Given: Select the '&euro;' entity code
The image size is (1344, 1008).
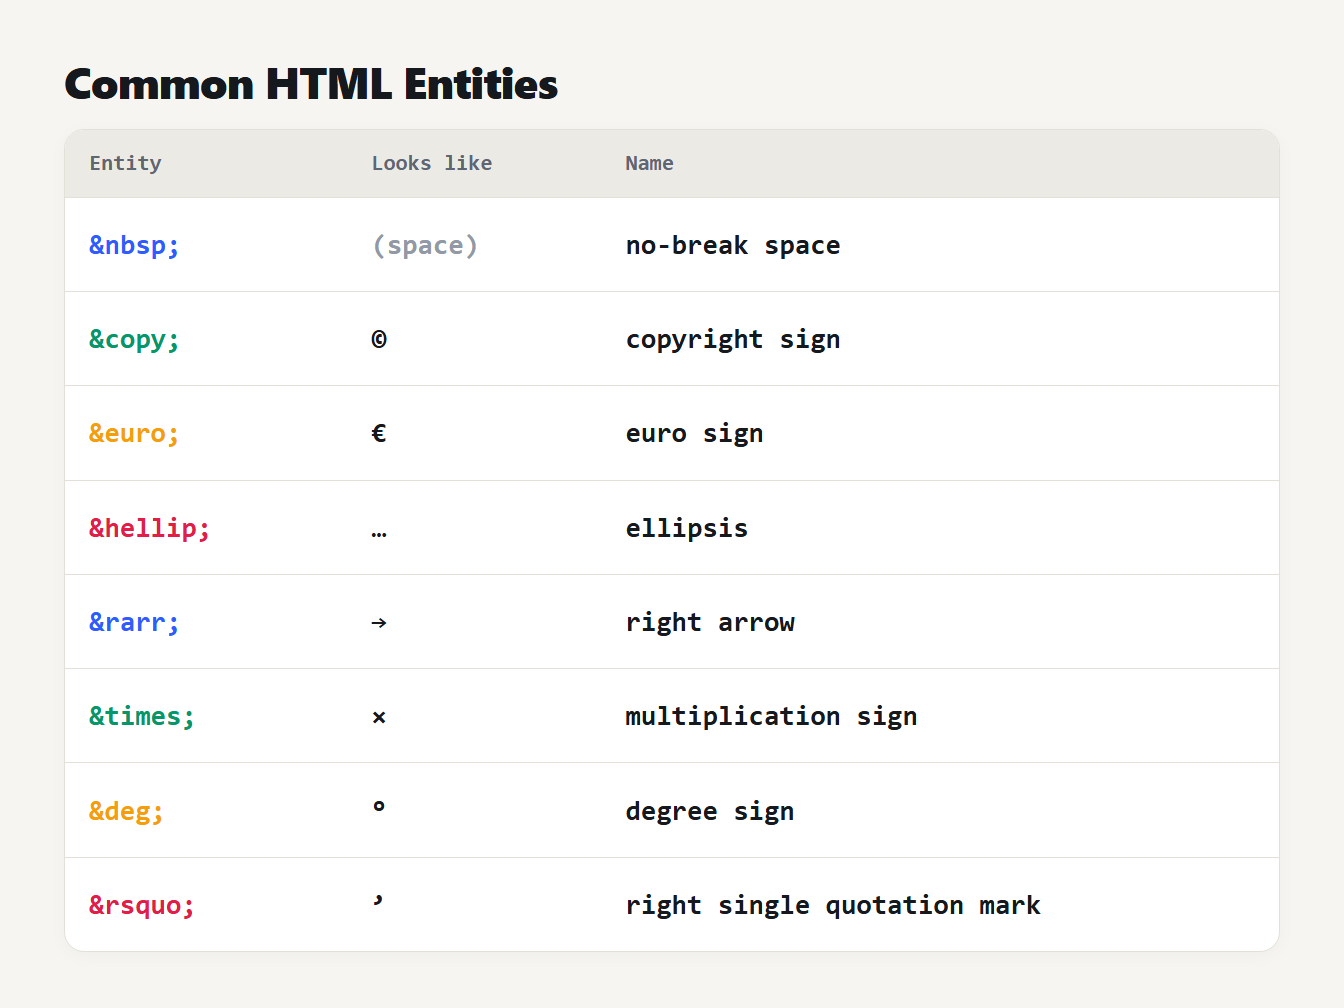Looking at the screenshot, I should coord(134,433).
